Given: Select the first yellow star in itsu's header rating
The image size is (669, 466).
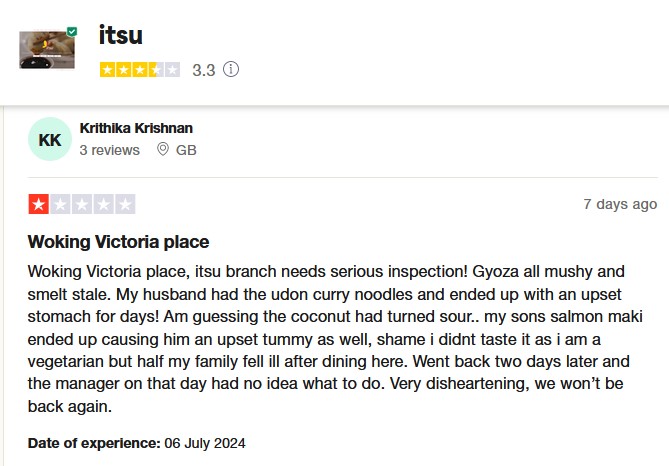Looking at the screenshot, I should [x=108, y=70].
